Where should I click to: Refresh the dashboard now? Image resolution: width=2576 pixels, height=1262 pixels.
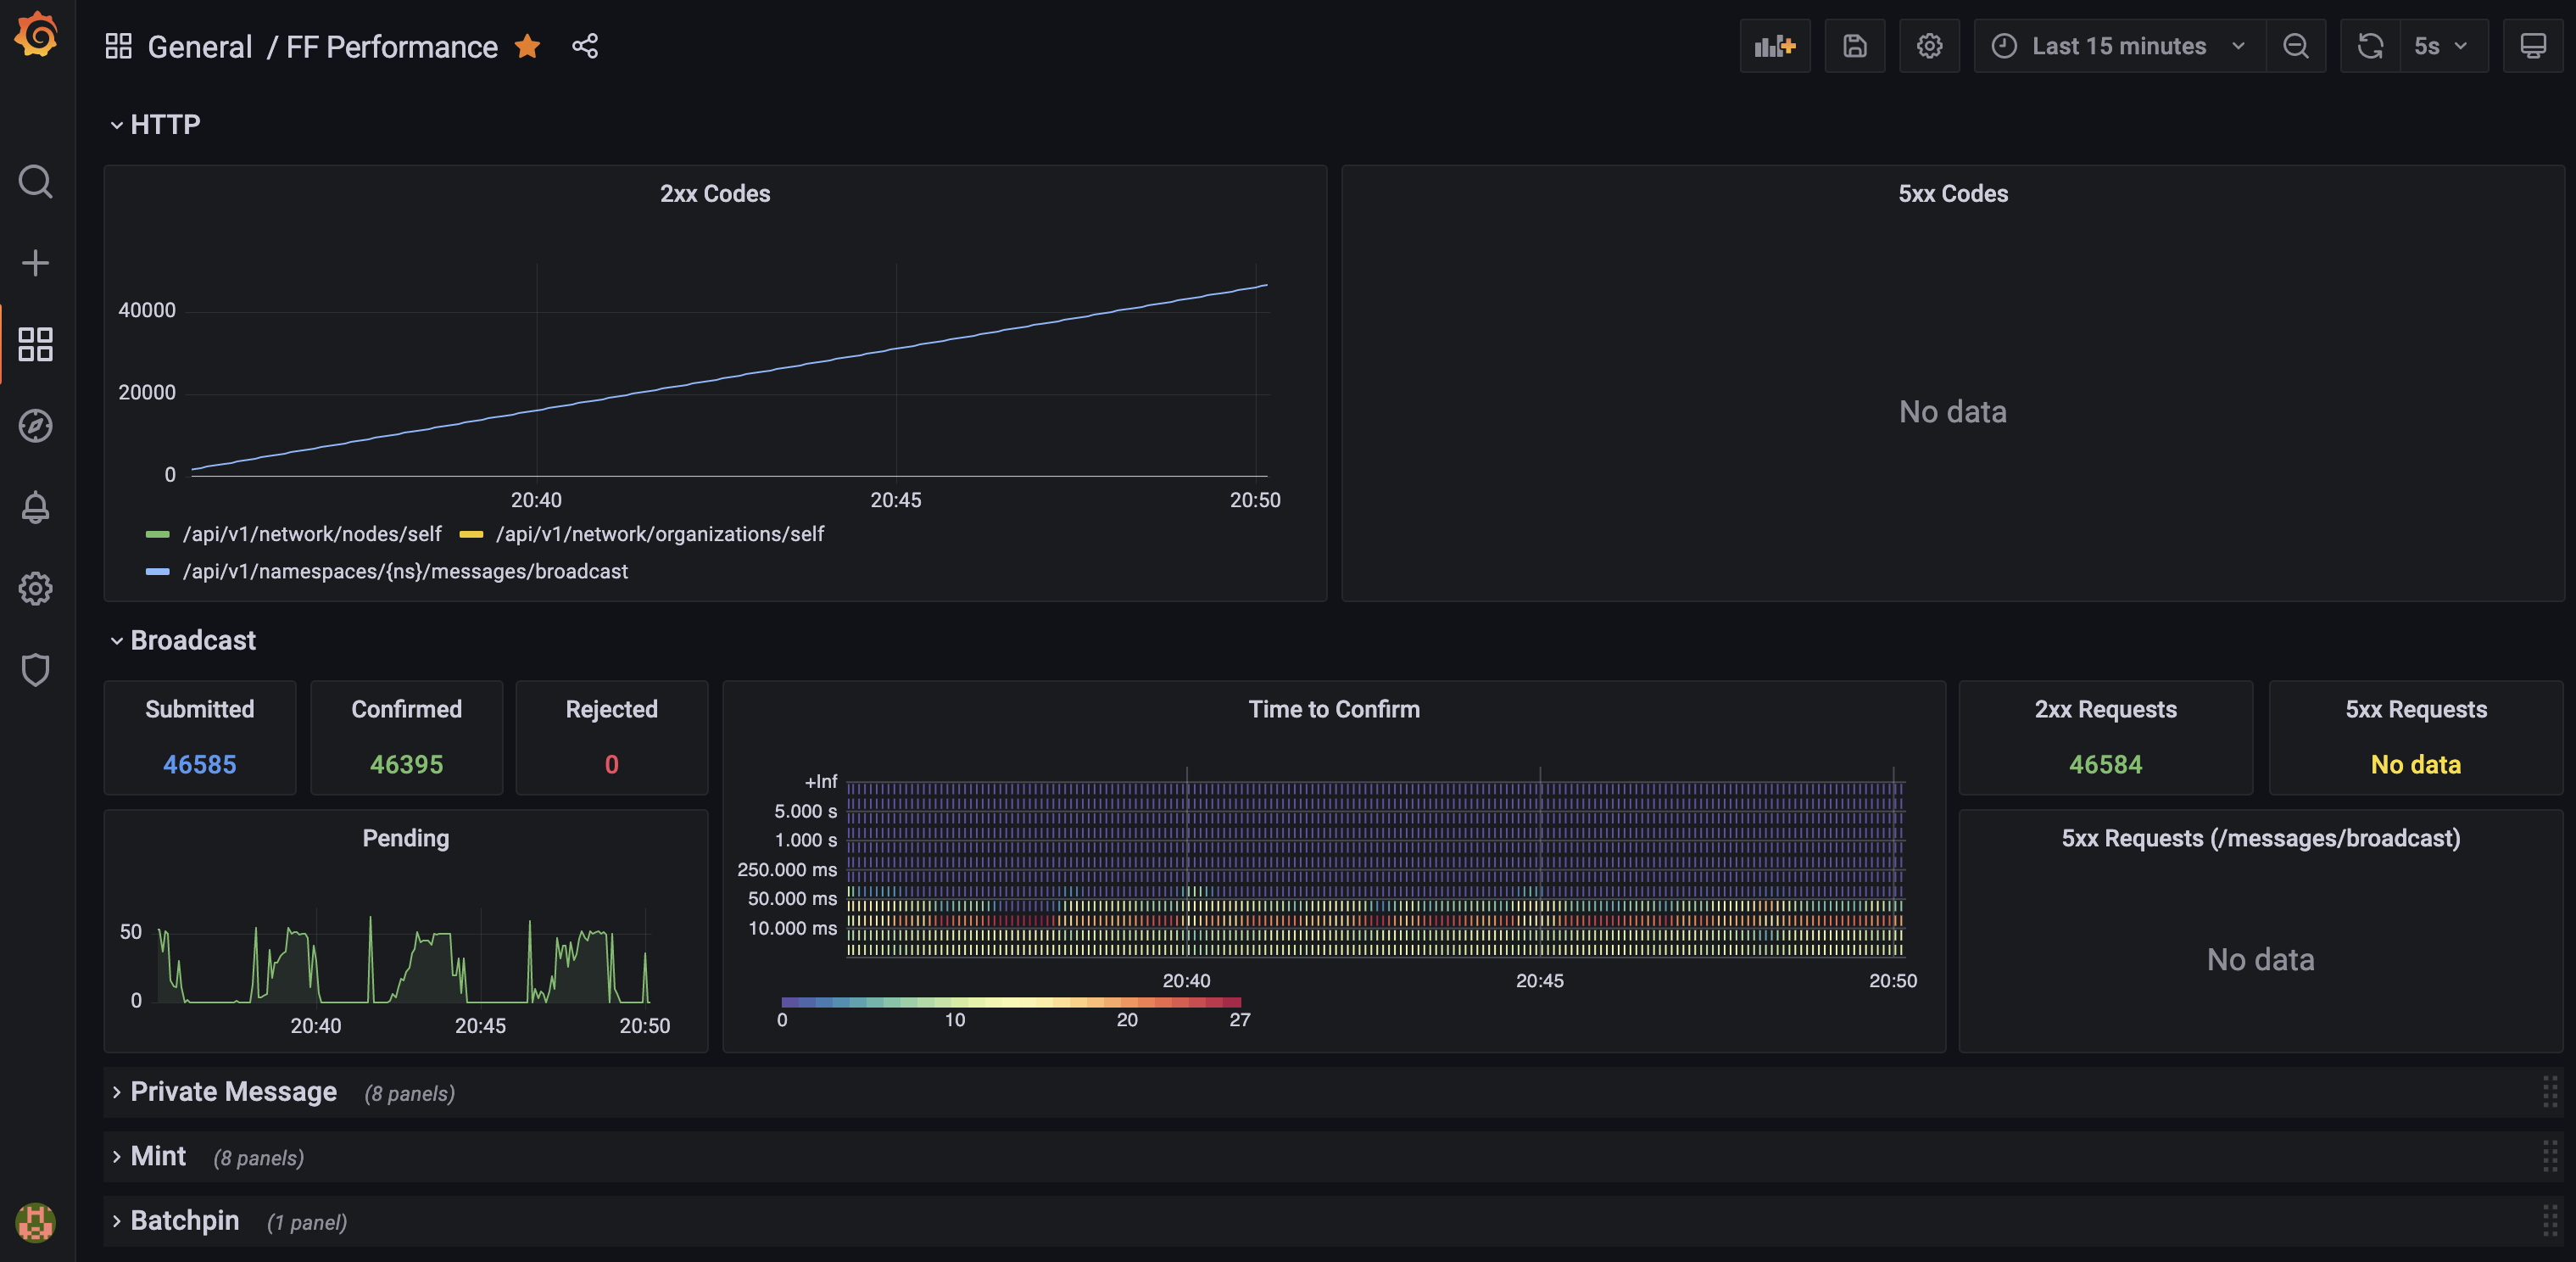click(x=2371, y=46)
